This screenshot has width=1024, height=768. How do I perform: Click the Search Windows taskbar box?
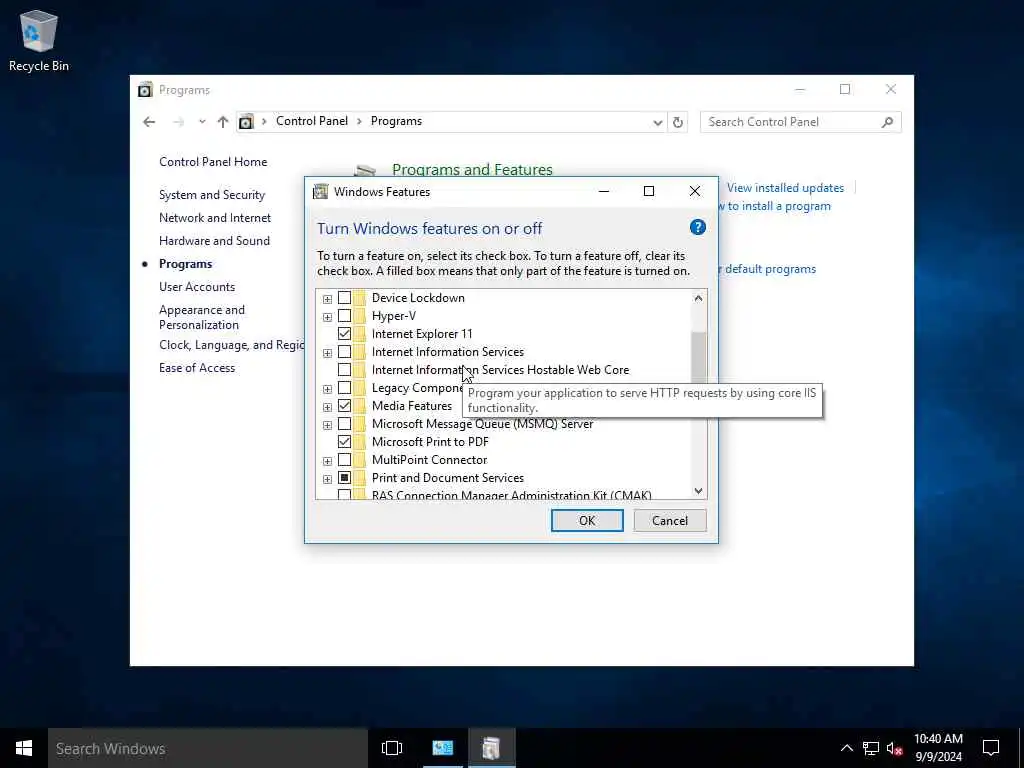coord(208,748)
